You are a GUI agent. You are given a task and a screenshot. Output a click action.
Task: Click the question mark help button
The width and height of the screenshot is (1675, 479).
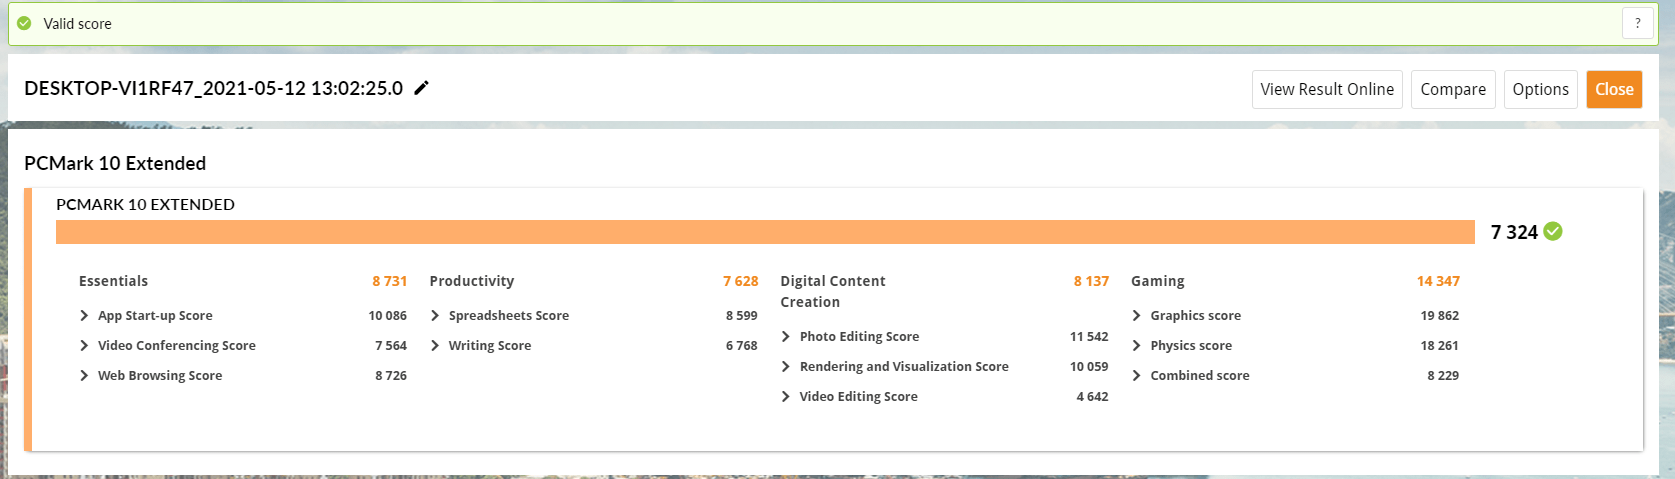coord(1637,23)
